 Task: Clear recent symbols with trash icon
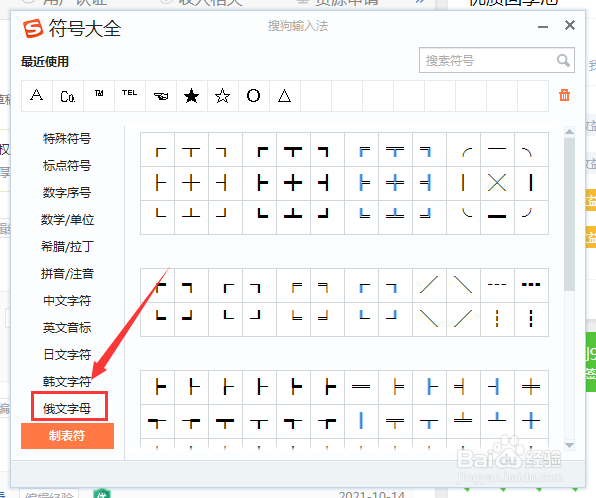pyautogui.click(x=564, y=95)
